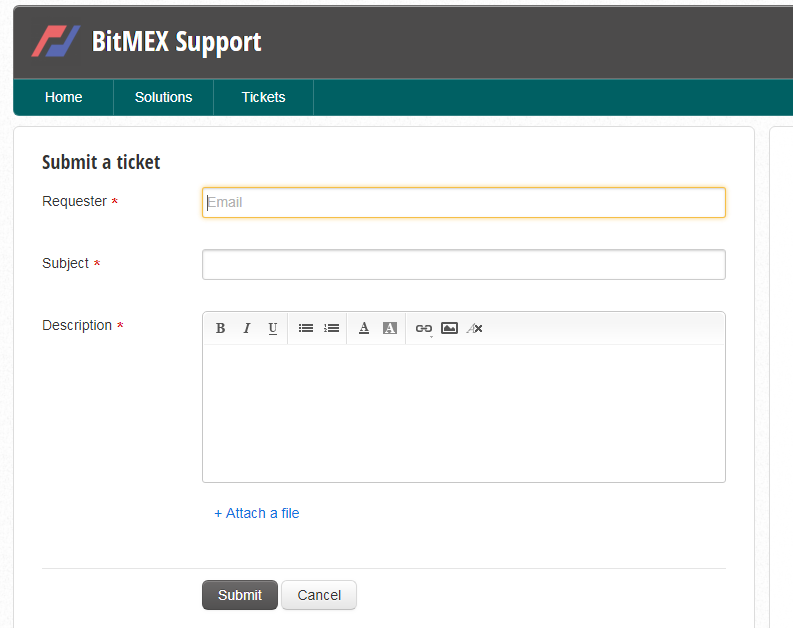Insert a hyperlink into description
793x628 pixels.
[x=423, y=329]
